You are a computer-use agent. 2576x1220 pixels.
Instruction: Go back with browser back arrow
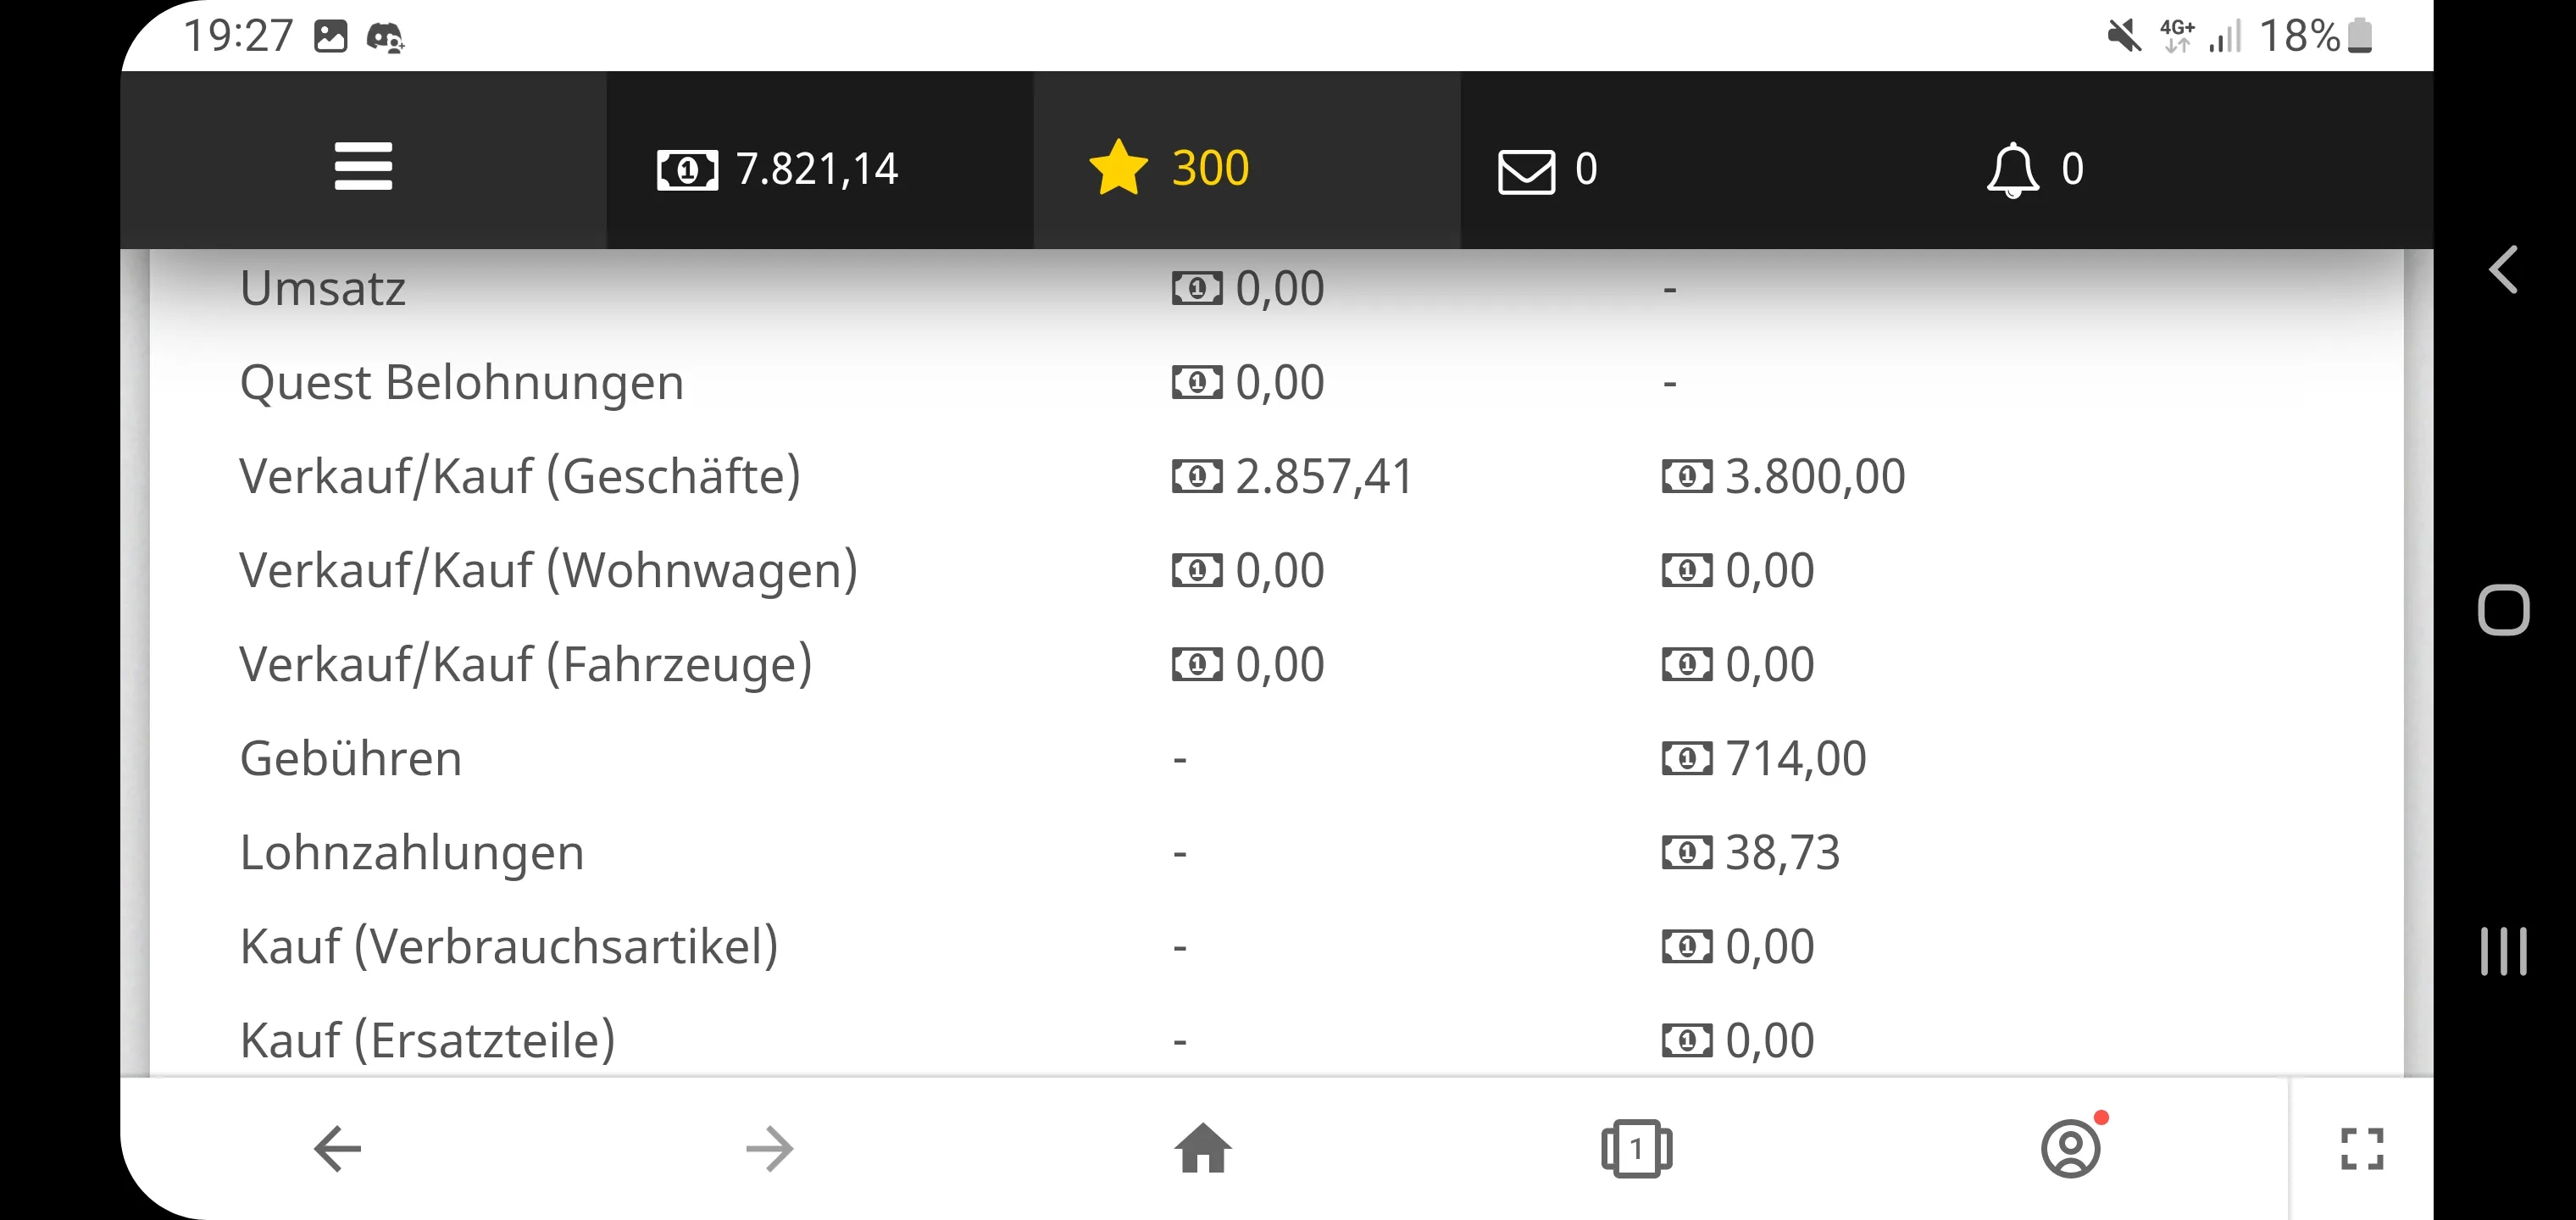tap(337, 1148)
